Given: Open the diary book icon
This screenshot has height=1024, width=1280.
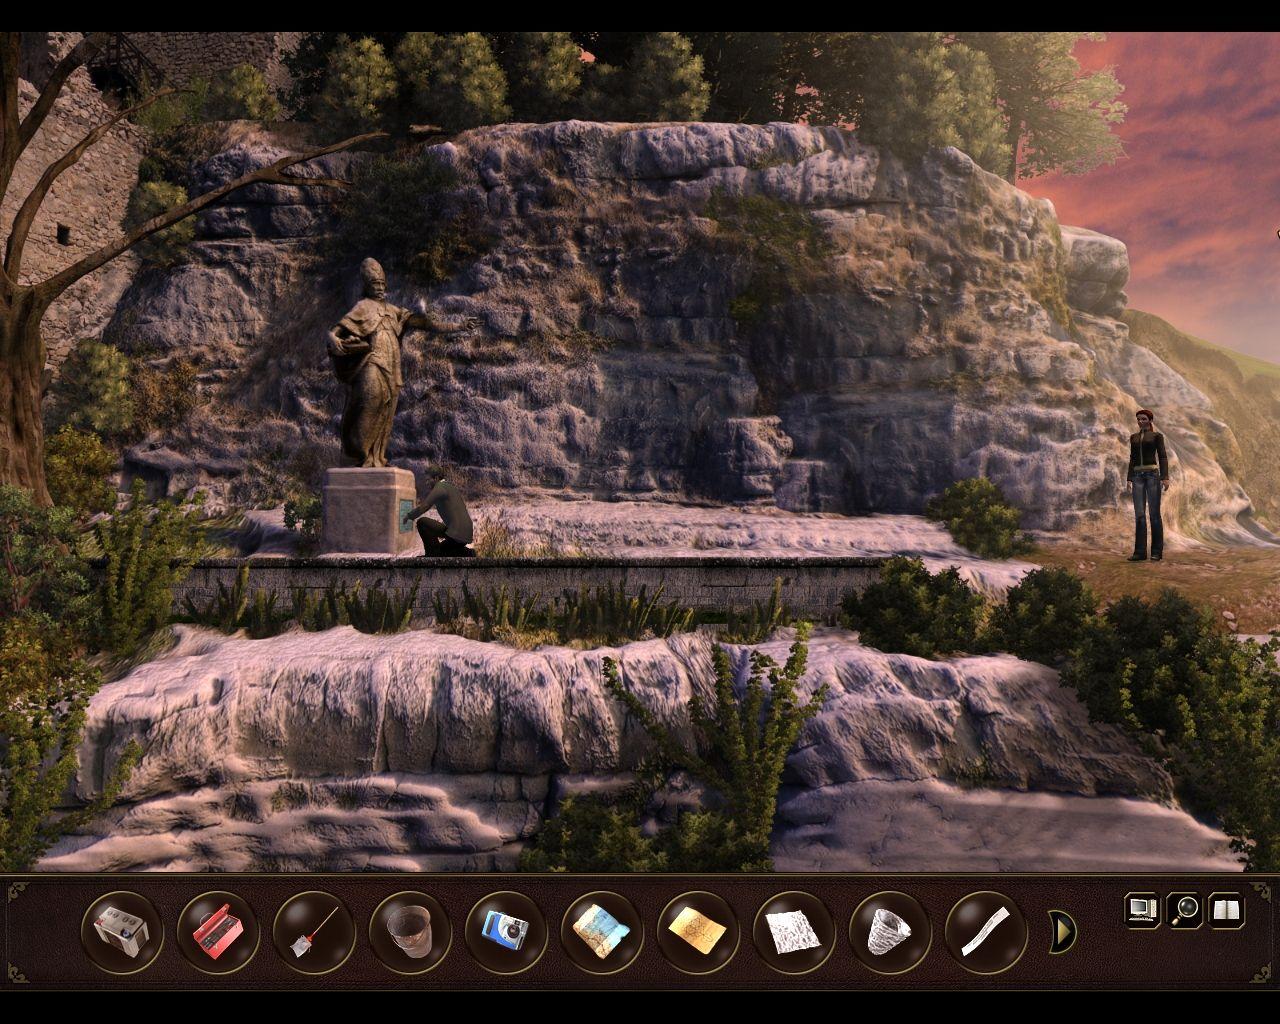Looking at the screenshot, I should (x=1227, y=910).
